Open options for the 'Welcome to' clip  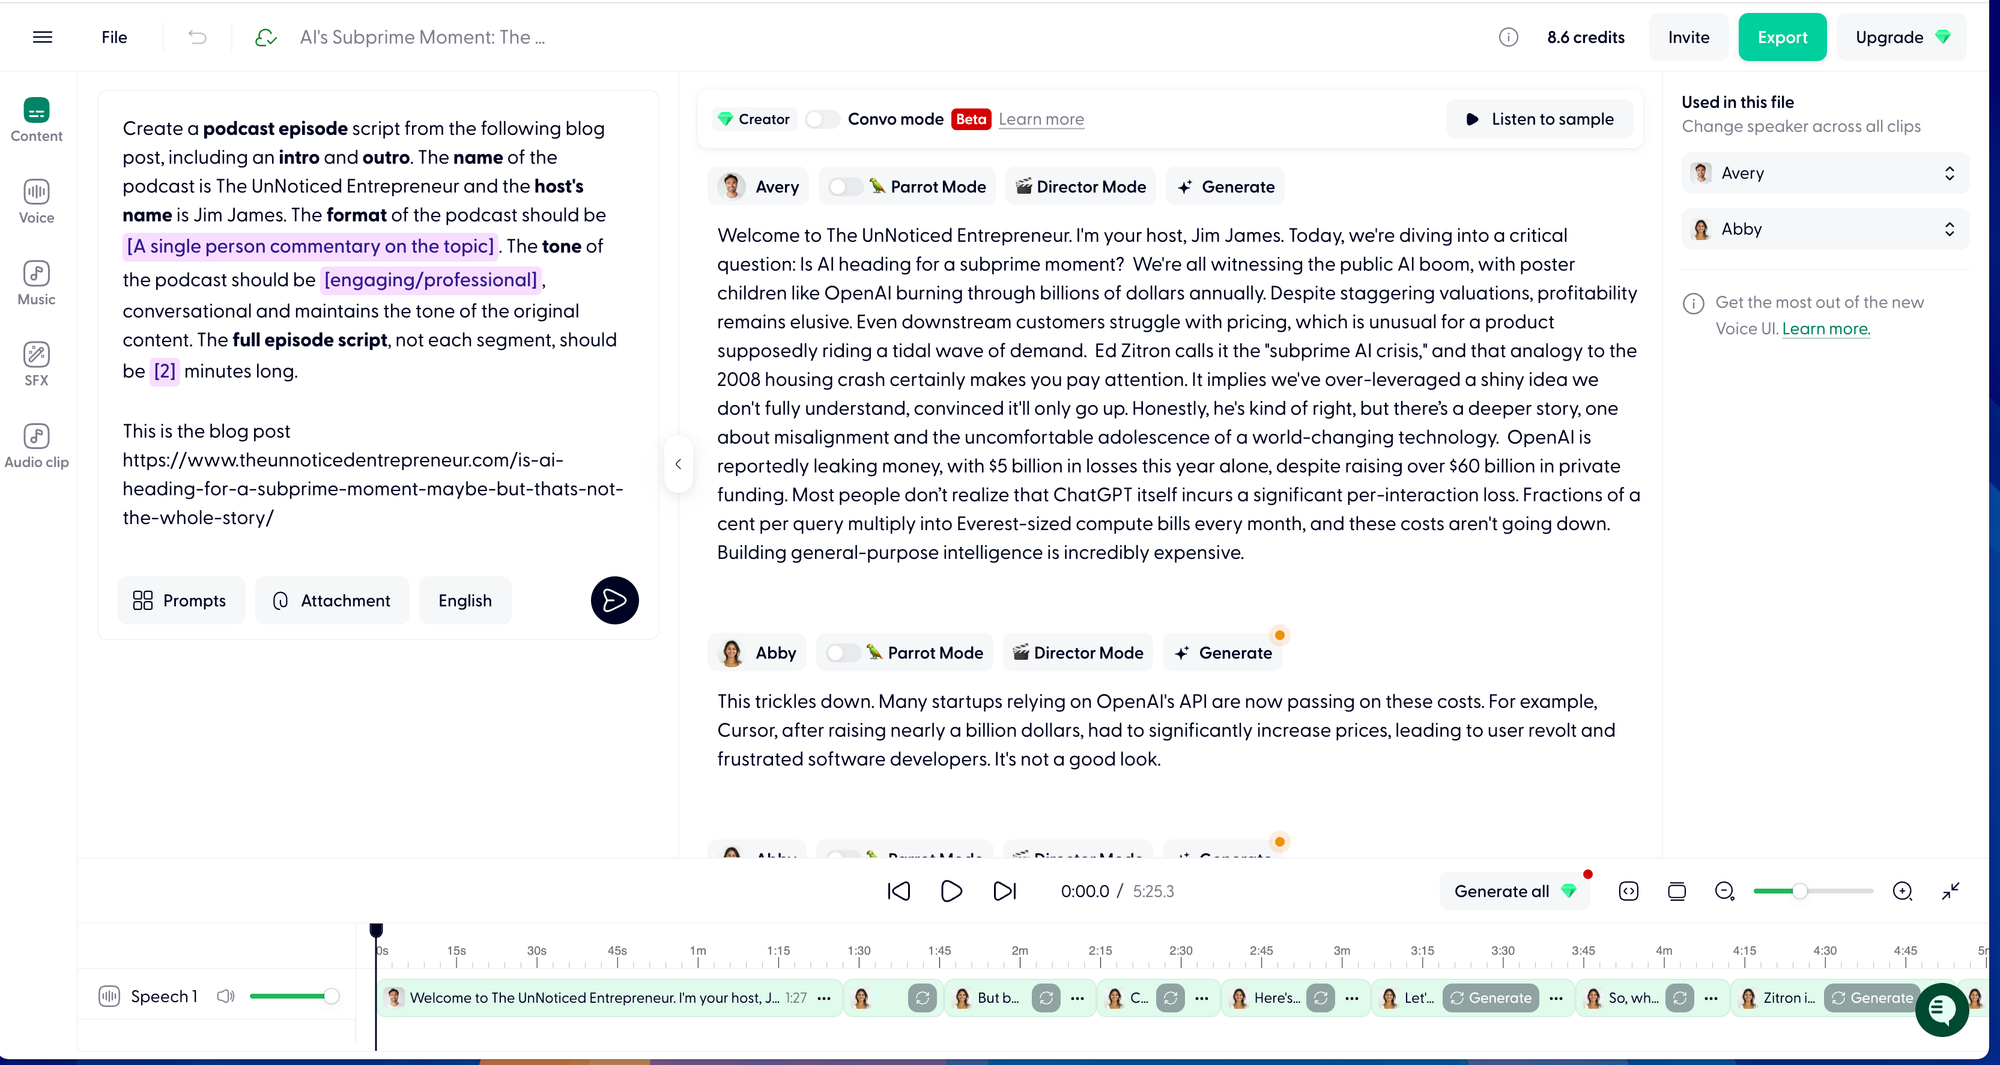824,998
